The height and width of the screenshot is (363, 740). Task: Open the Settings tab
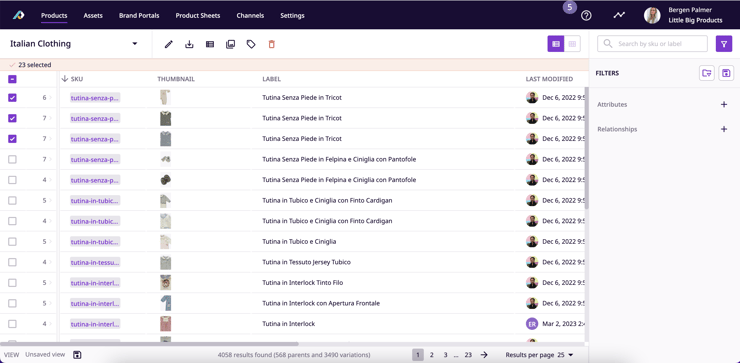(x=292, y=16)
